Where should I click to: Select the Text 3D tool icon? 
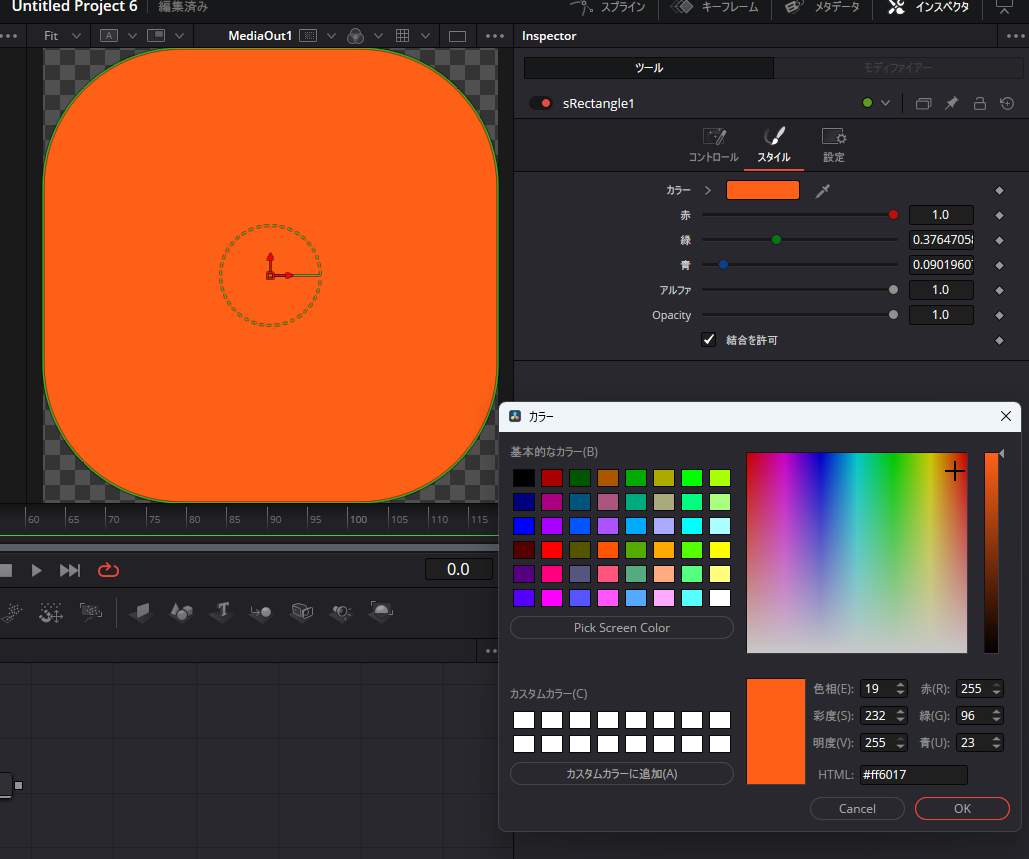pos(222,612)
